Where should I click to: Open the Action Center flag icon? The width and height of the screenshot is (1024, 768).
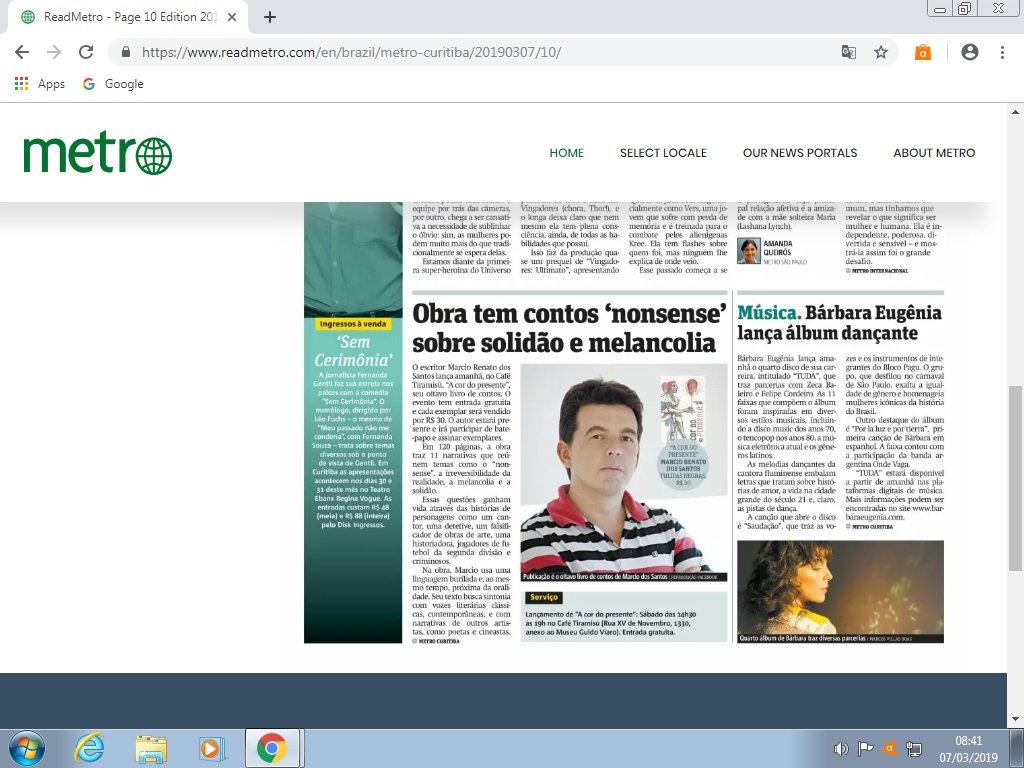tap(865, 748)
